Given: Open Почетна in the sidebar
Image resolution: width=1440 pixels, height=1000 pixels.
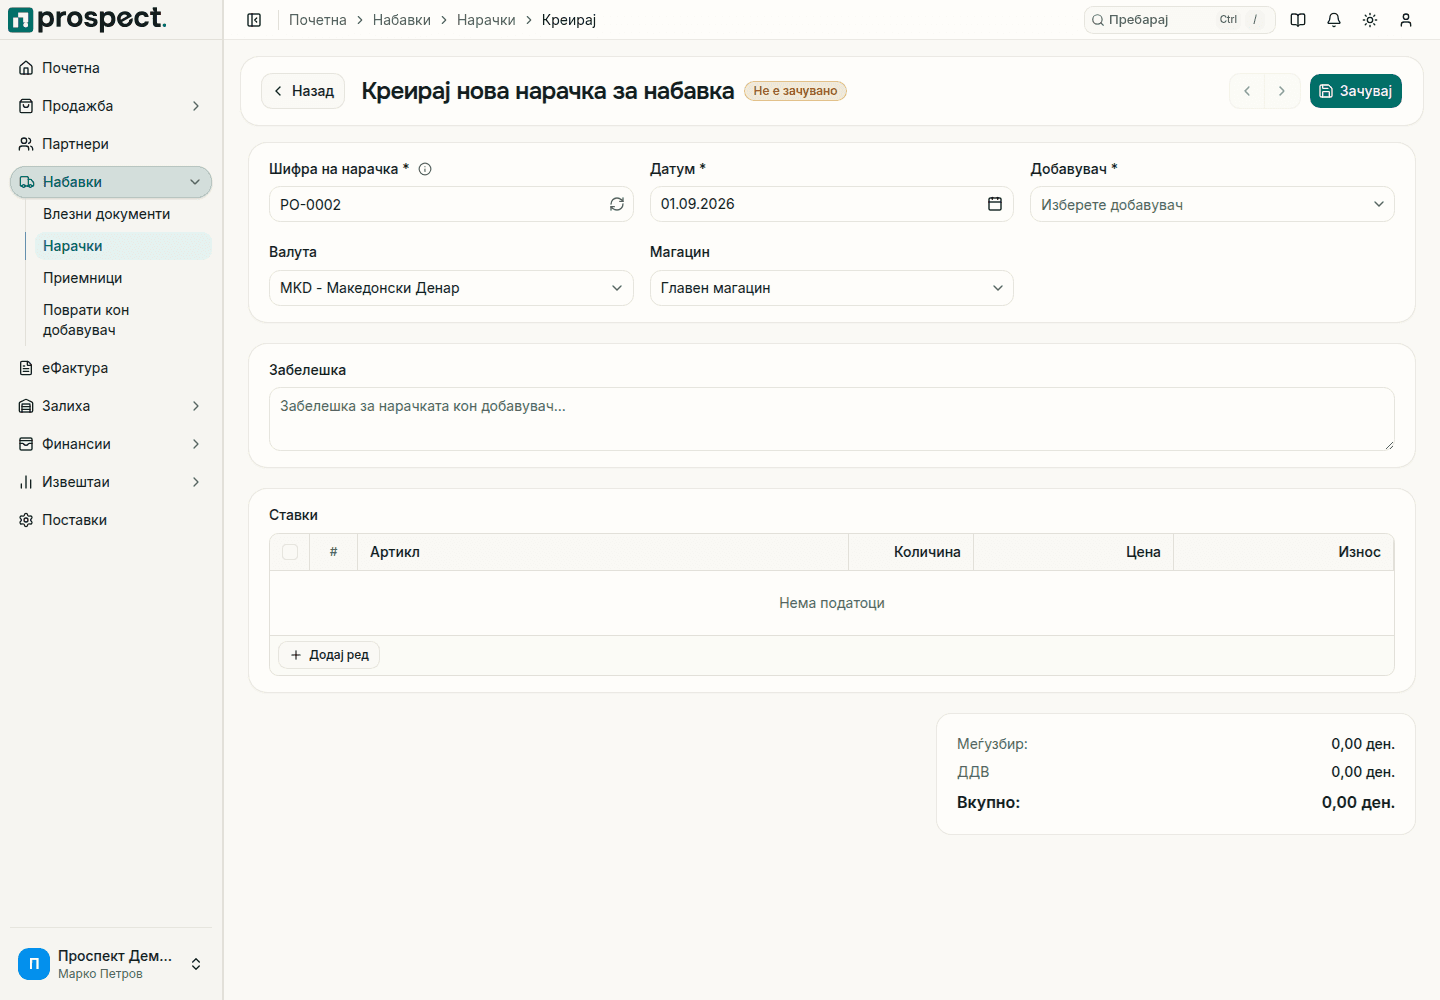Looking at the screenshot, I should (111, 68).
